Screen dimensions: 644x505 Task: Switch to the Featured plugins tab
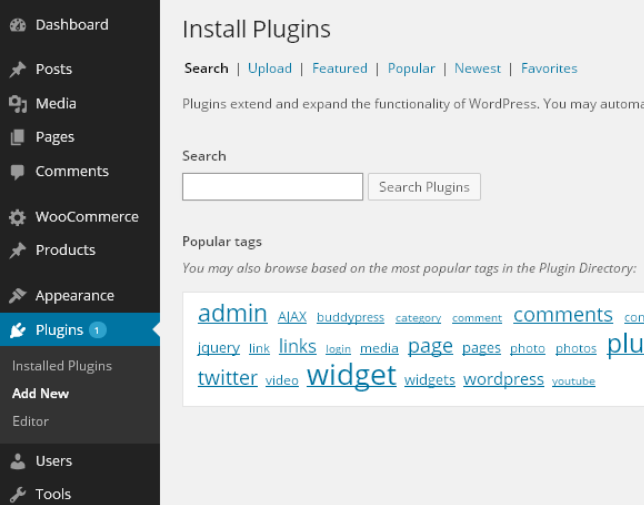[340, 69]
